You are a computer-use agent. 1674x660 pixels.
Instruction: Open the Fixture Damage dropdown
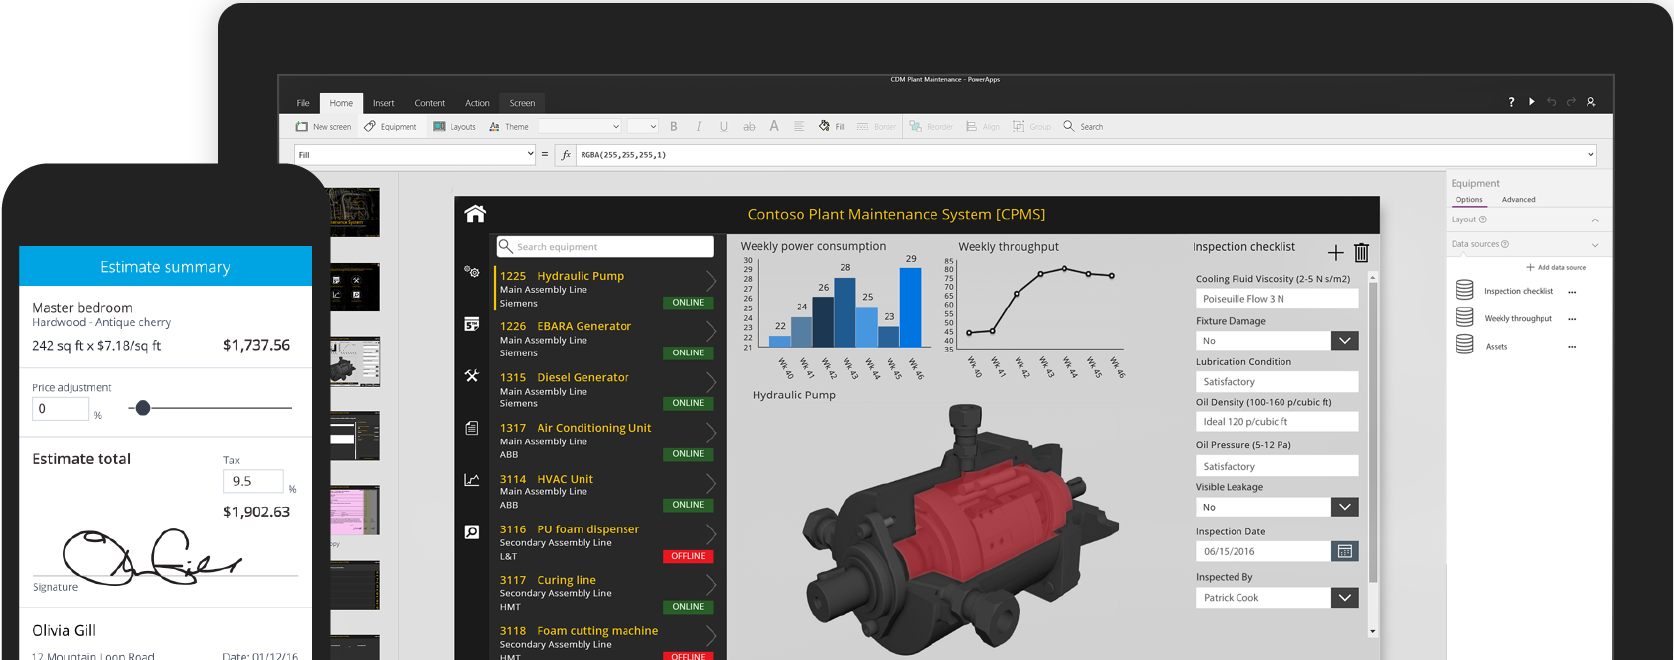(x=1345, y=341)
